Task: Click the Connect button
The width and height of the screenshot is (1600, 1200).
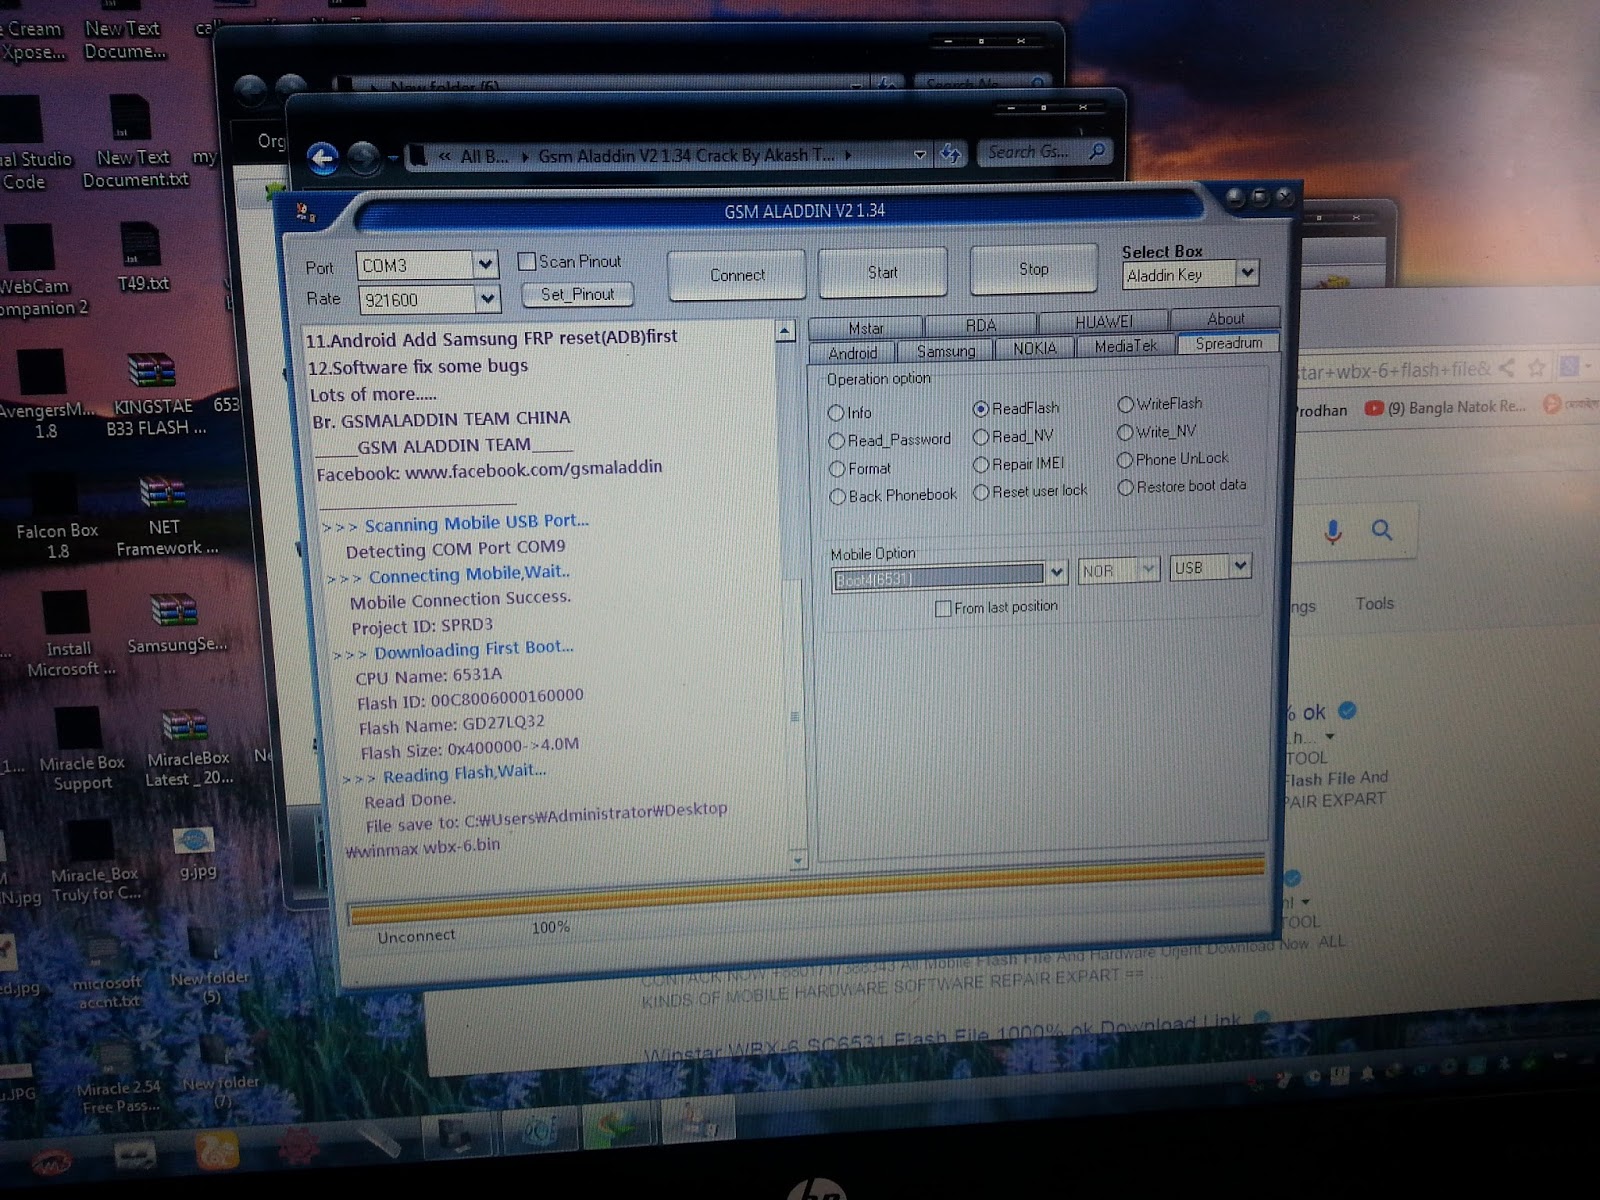Action: tap(737, 275)
